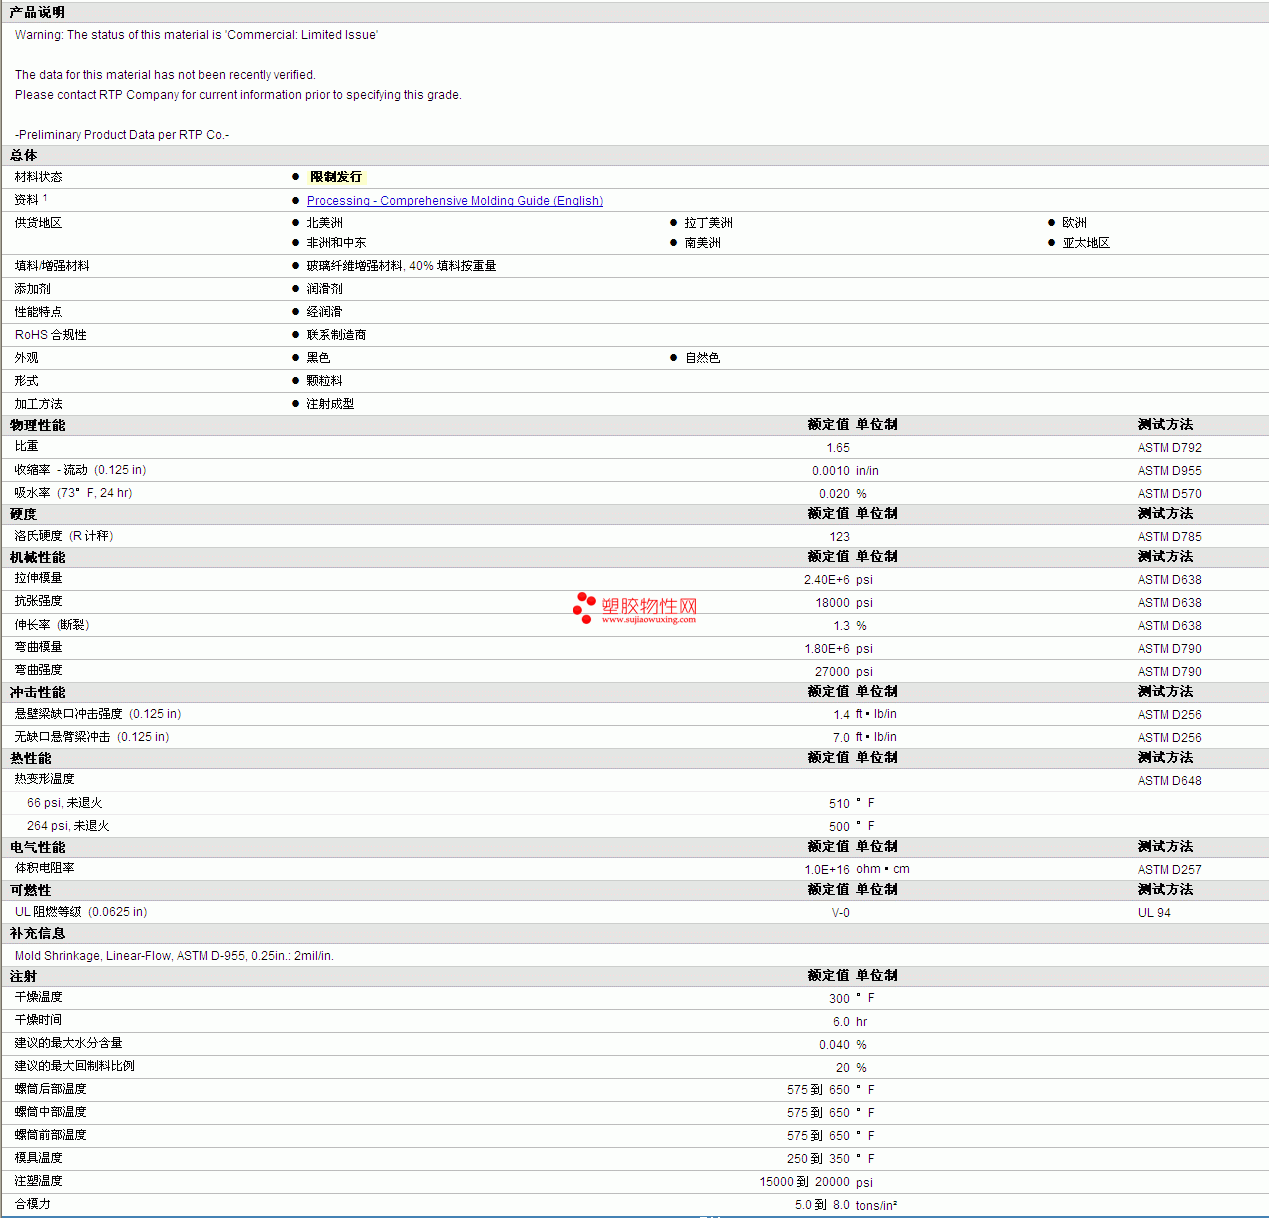The image size is (1269, 1218).
Task: Click the '南美洲' supply region
Action: [x=702, y=243]
